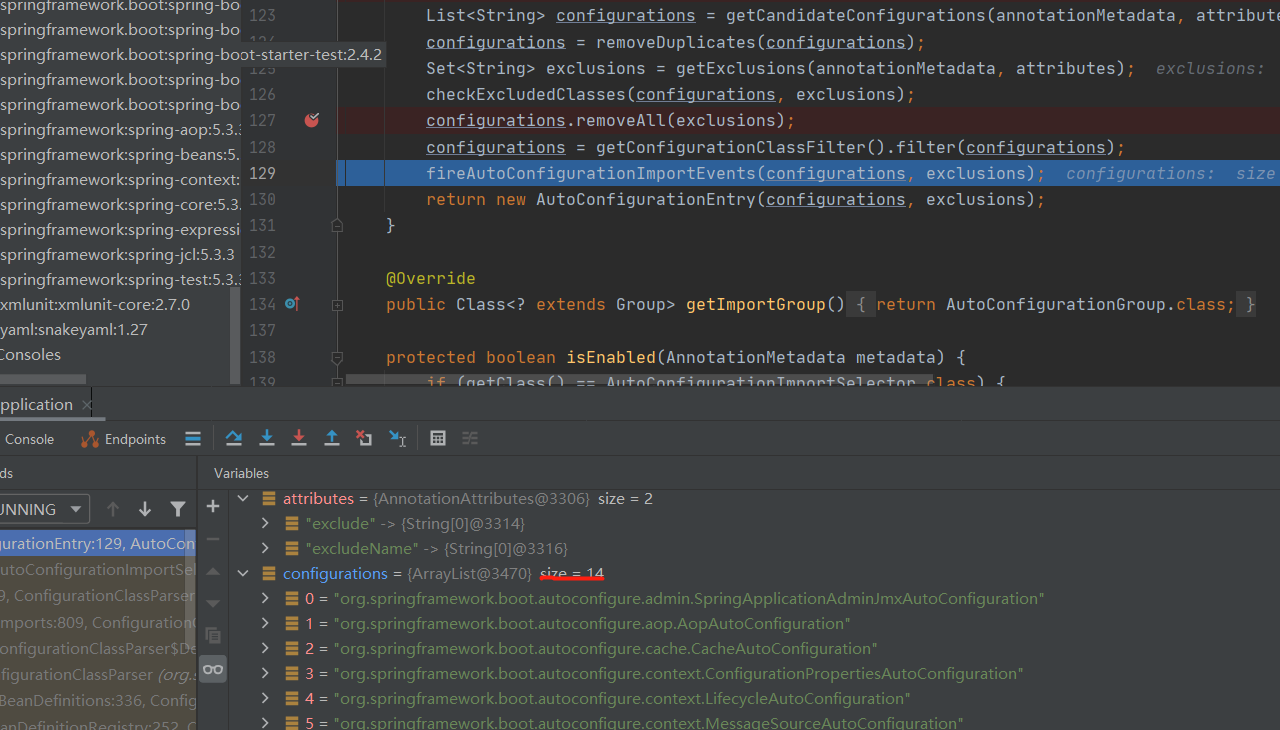The image size is (1280, 730).
Task: Click the Show Execution Point icon
Action: pos(193,439)
